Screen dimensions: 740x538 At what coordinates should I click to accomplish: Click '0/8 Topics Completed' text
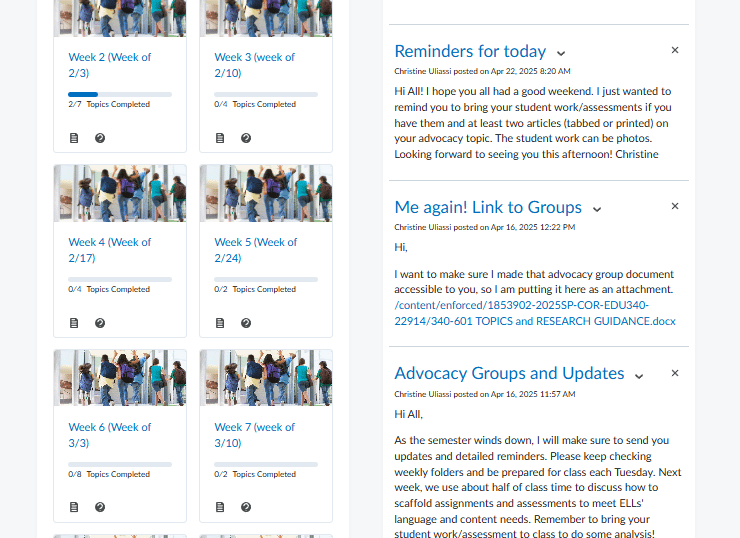pos(109,474)
